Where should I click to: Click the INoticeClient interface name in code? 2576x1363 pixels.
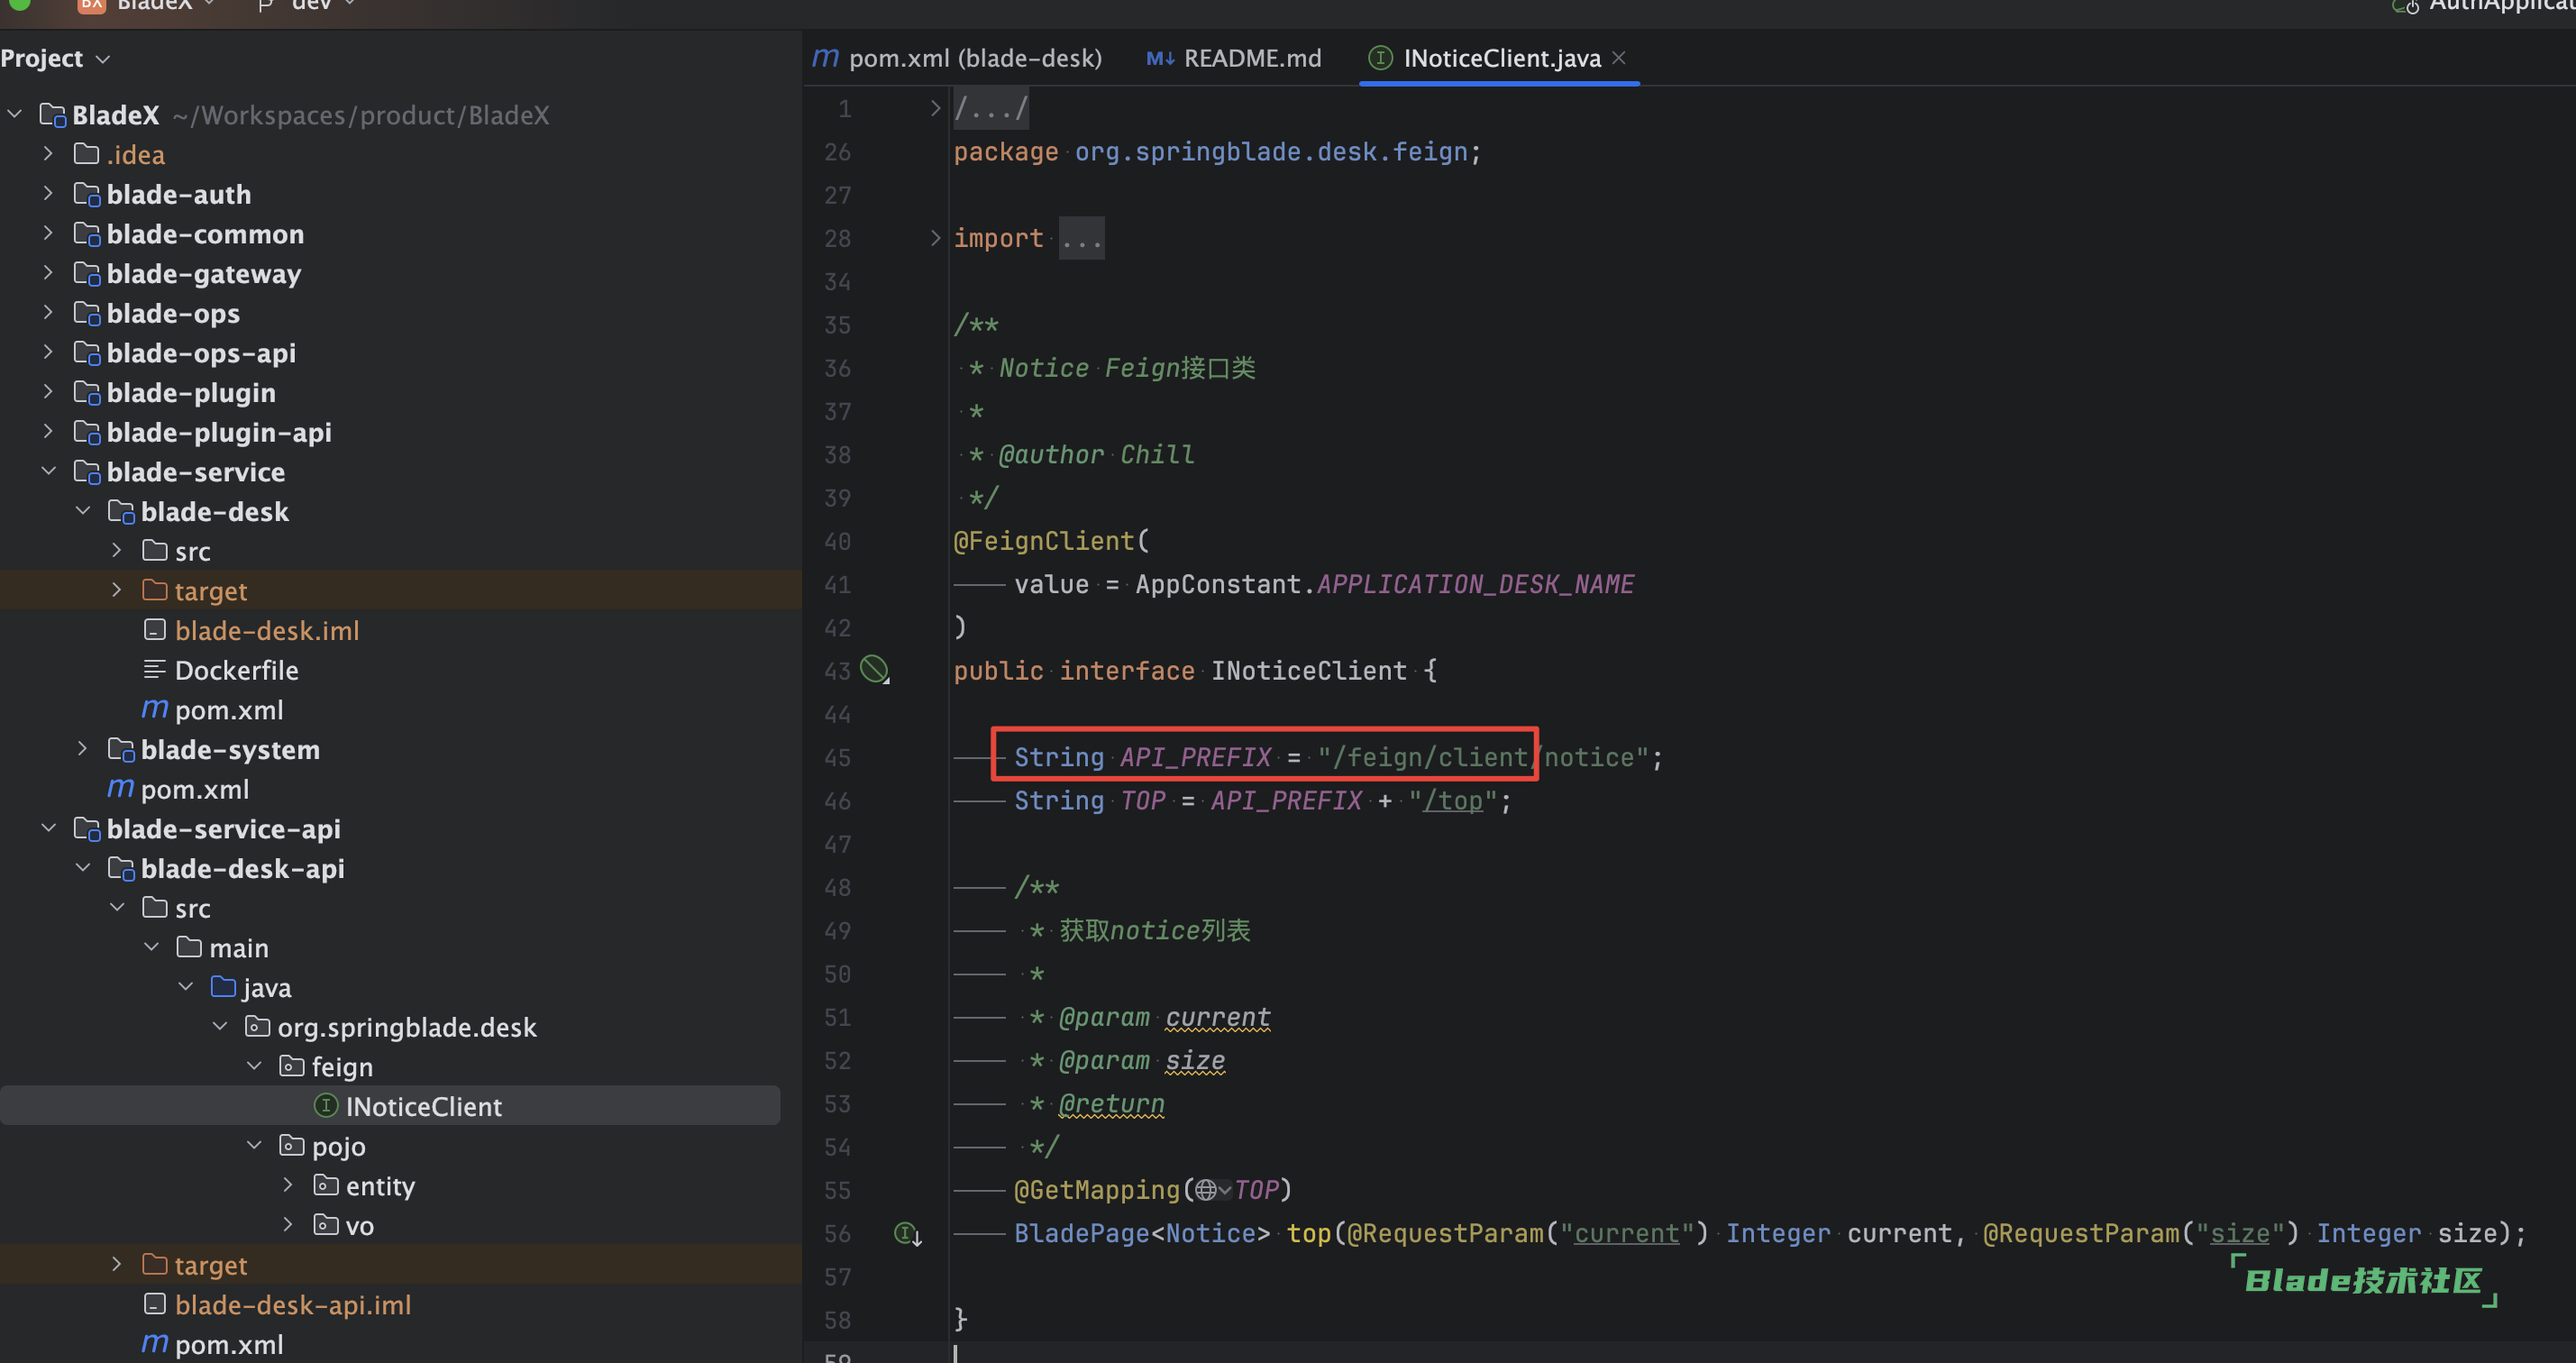tap(1308, 670)
